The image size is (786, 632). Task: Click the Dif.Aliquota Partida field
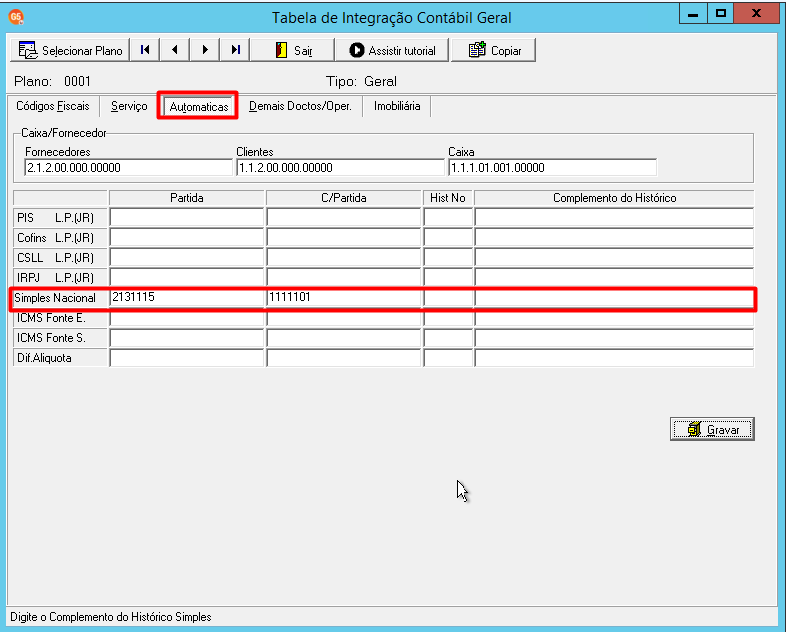point(186,358)
